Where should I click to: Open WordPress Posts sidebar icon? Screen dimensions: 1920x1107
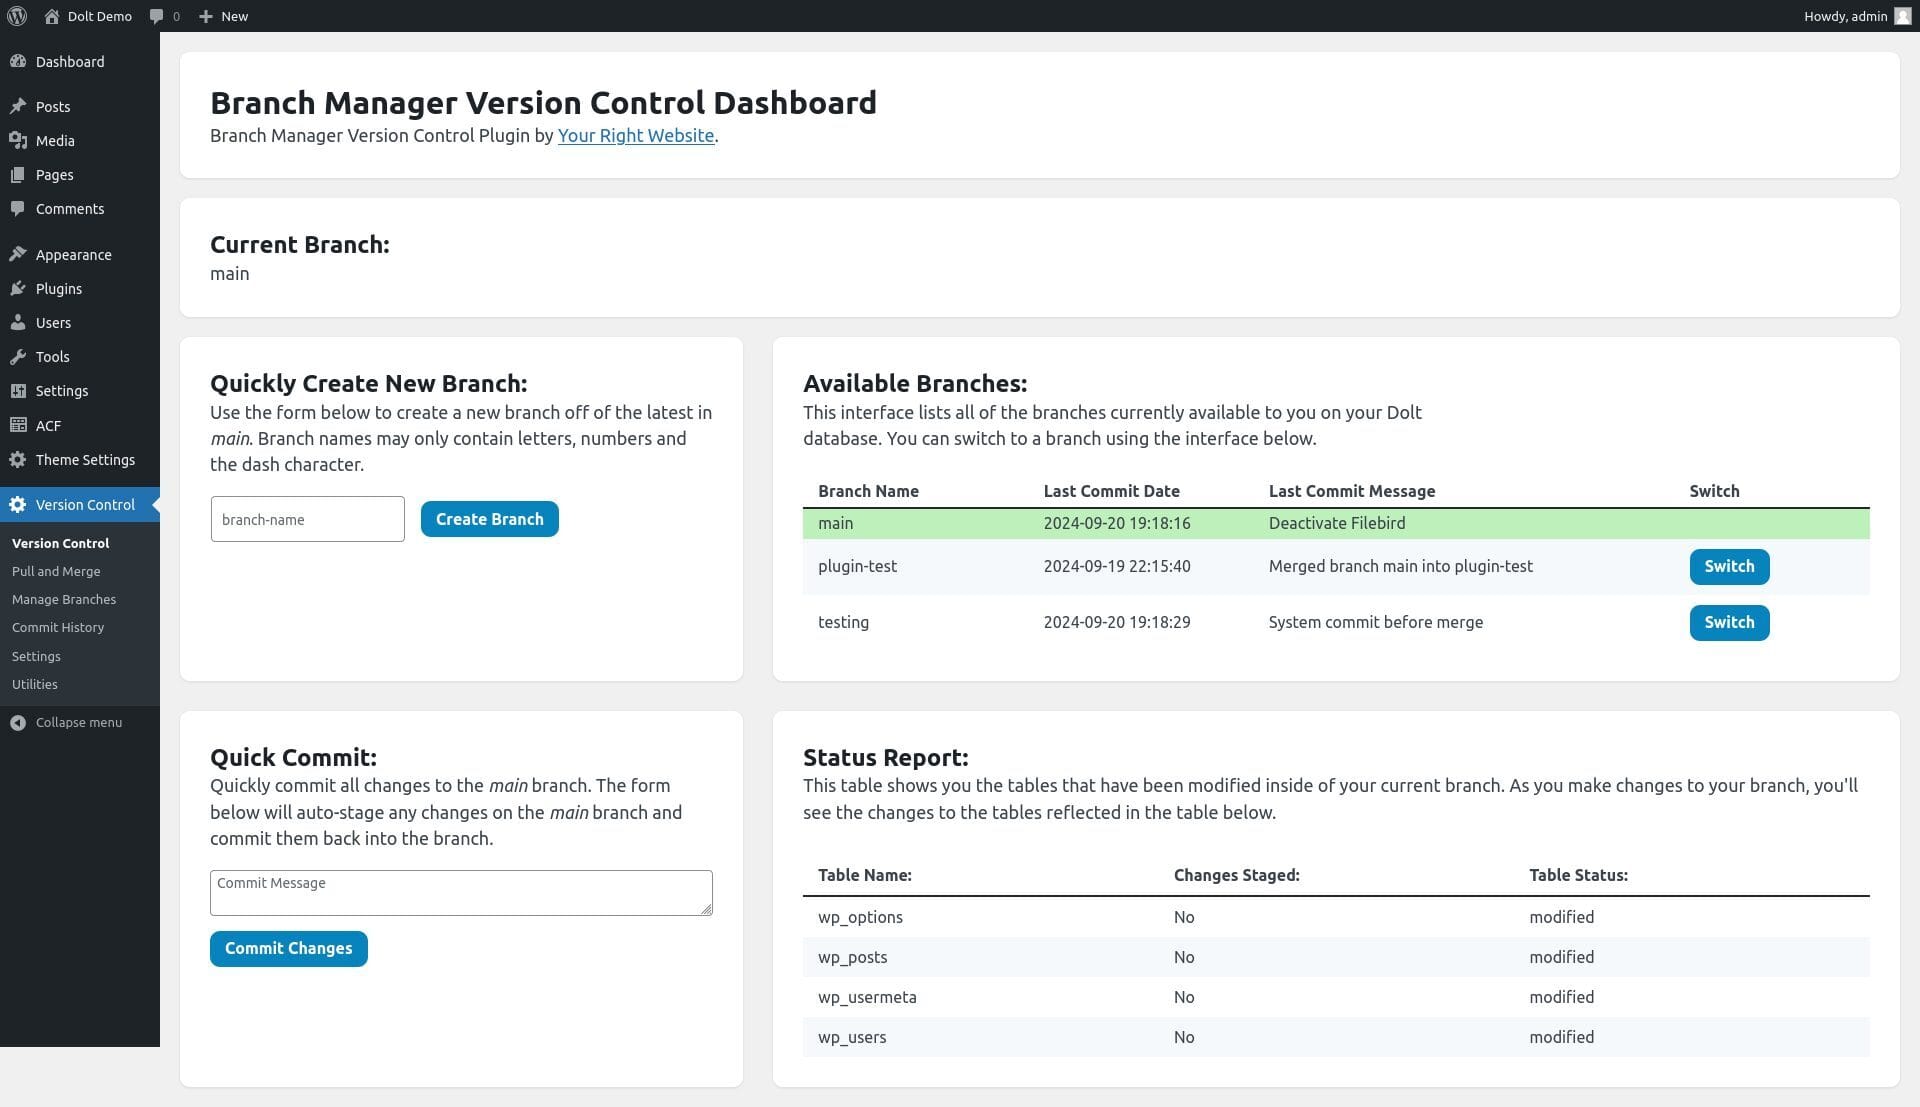click(18, 106)
